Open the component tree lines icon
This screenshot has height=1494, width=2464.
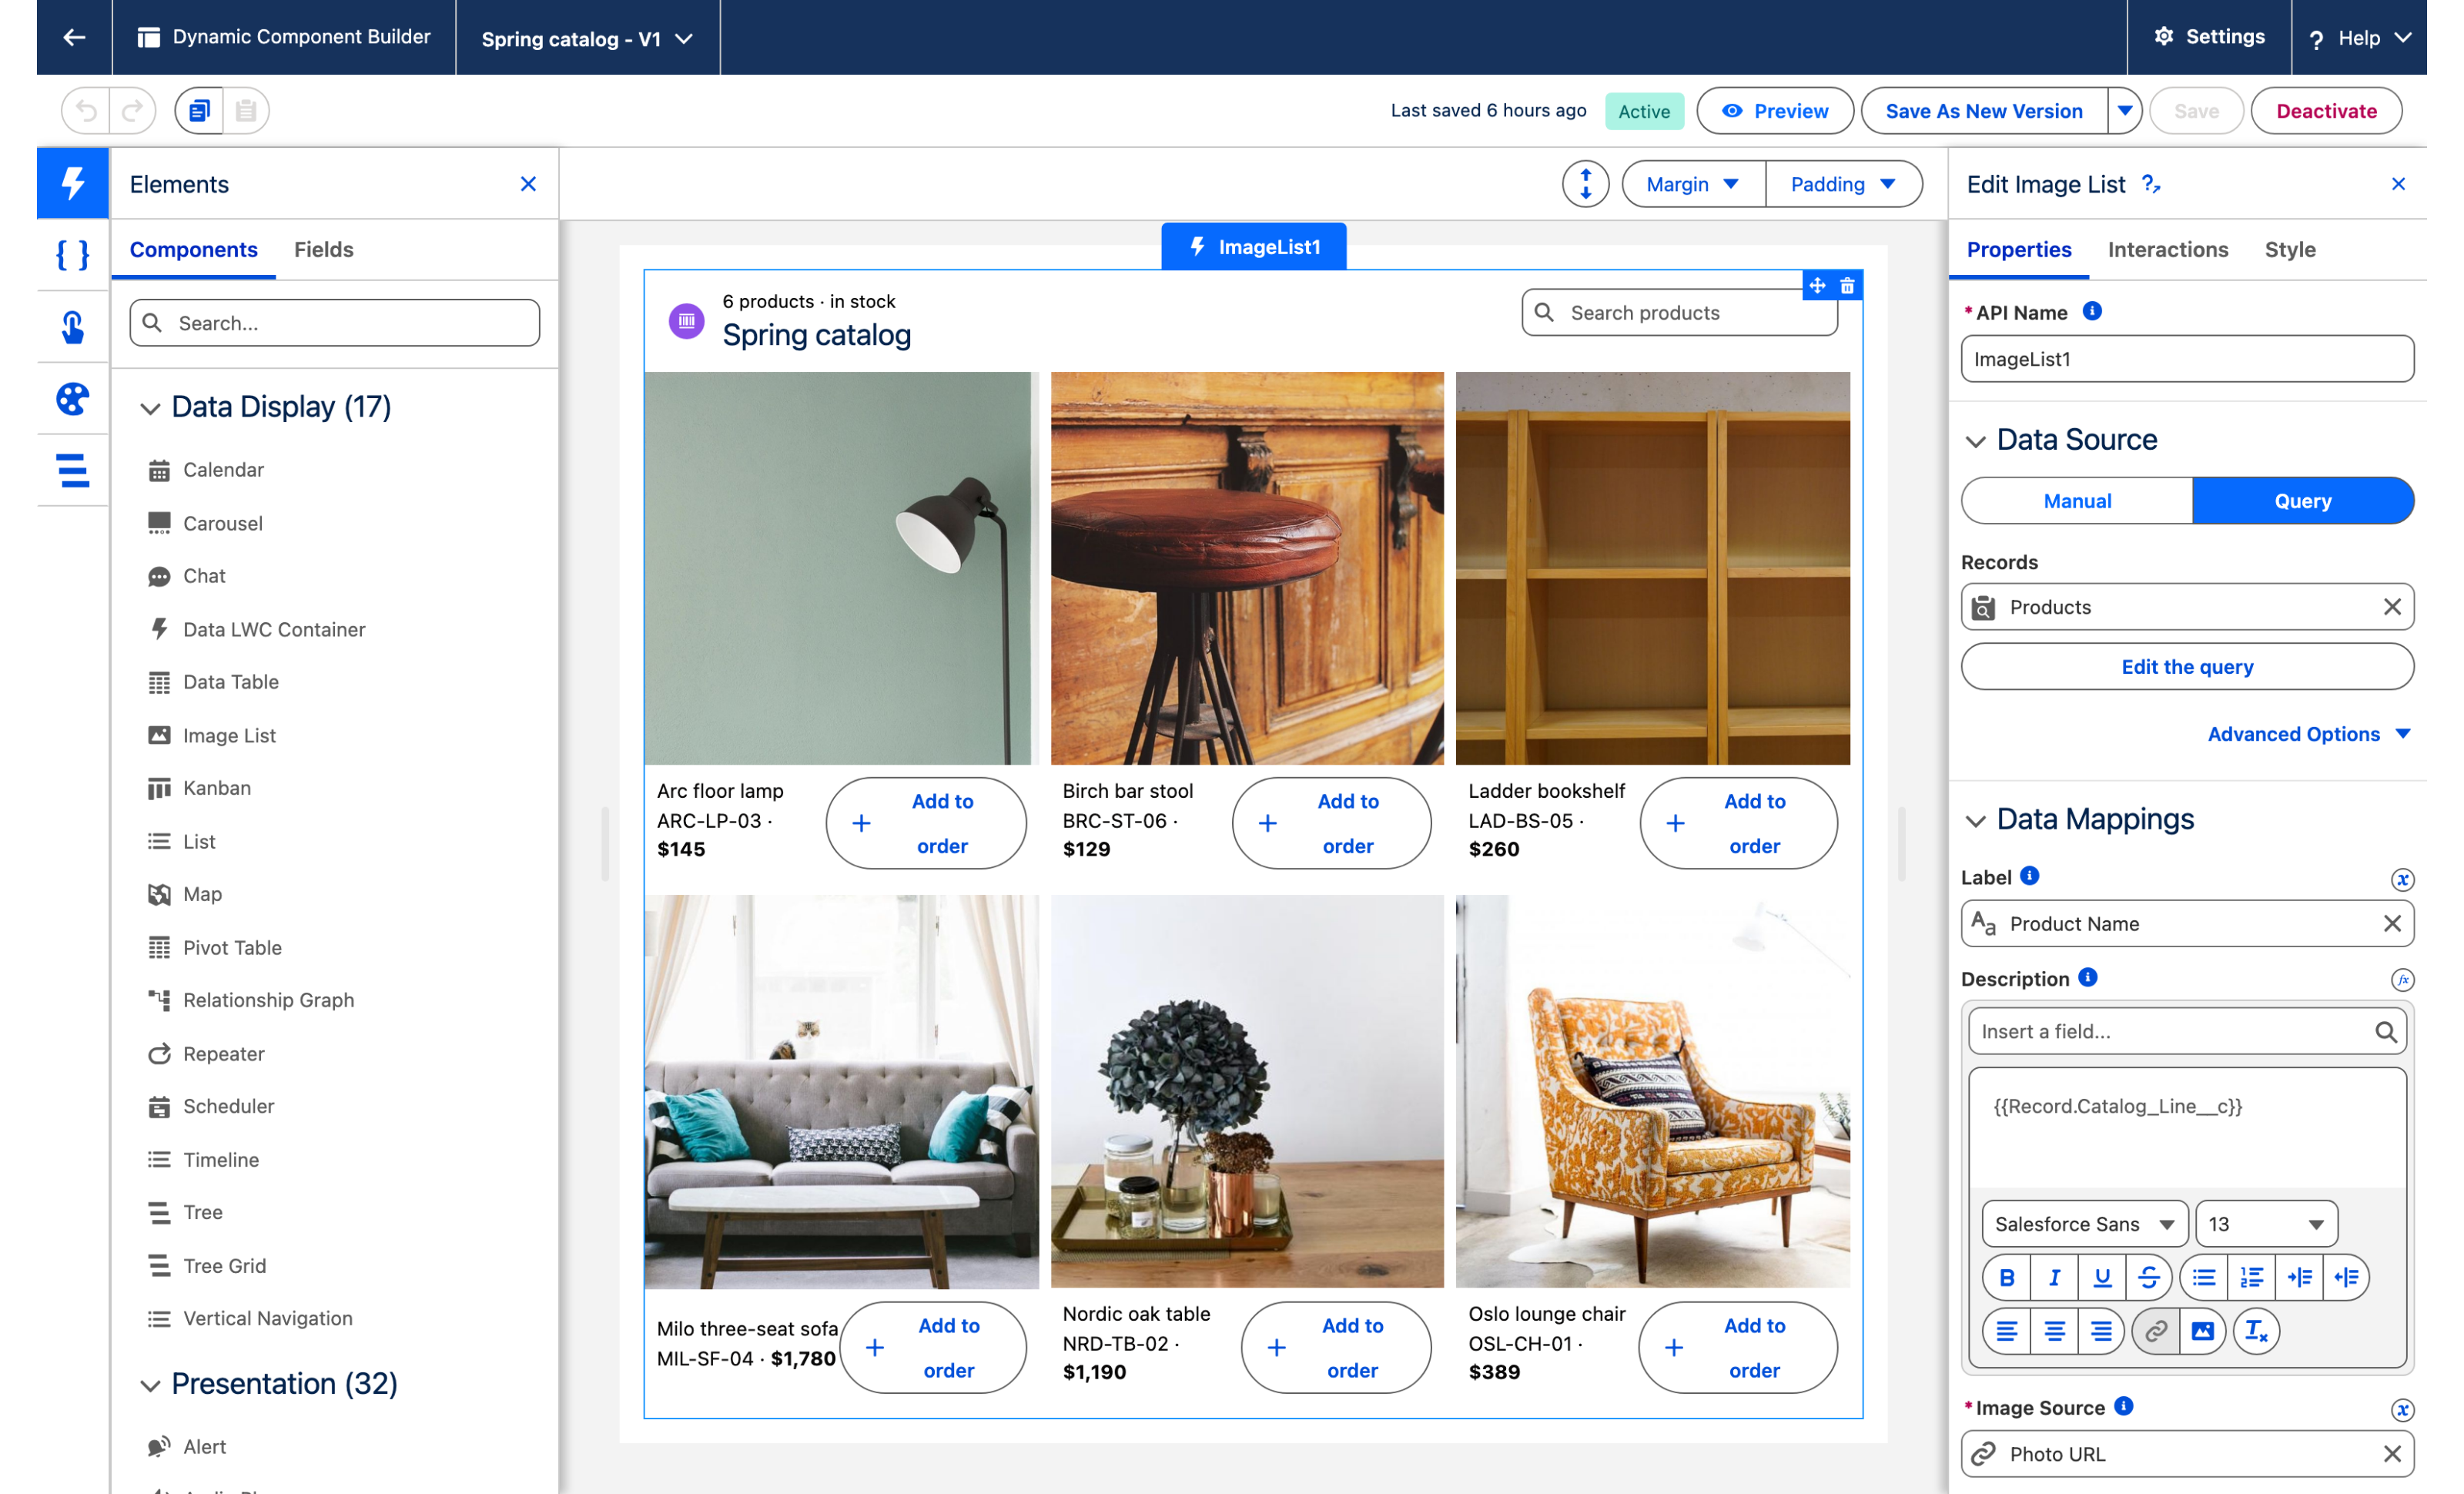(73, 470)
